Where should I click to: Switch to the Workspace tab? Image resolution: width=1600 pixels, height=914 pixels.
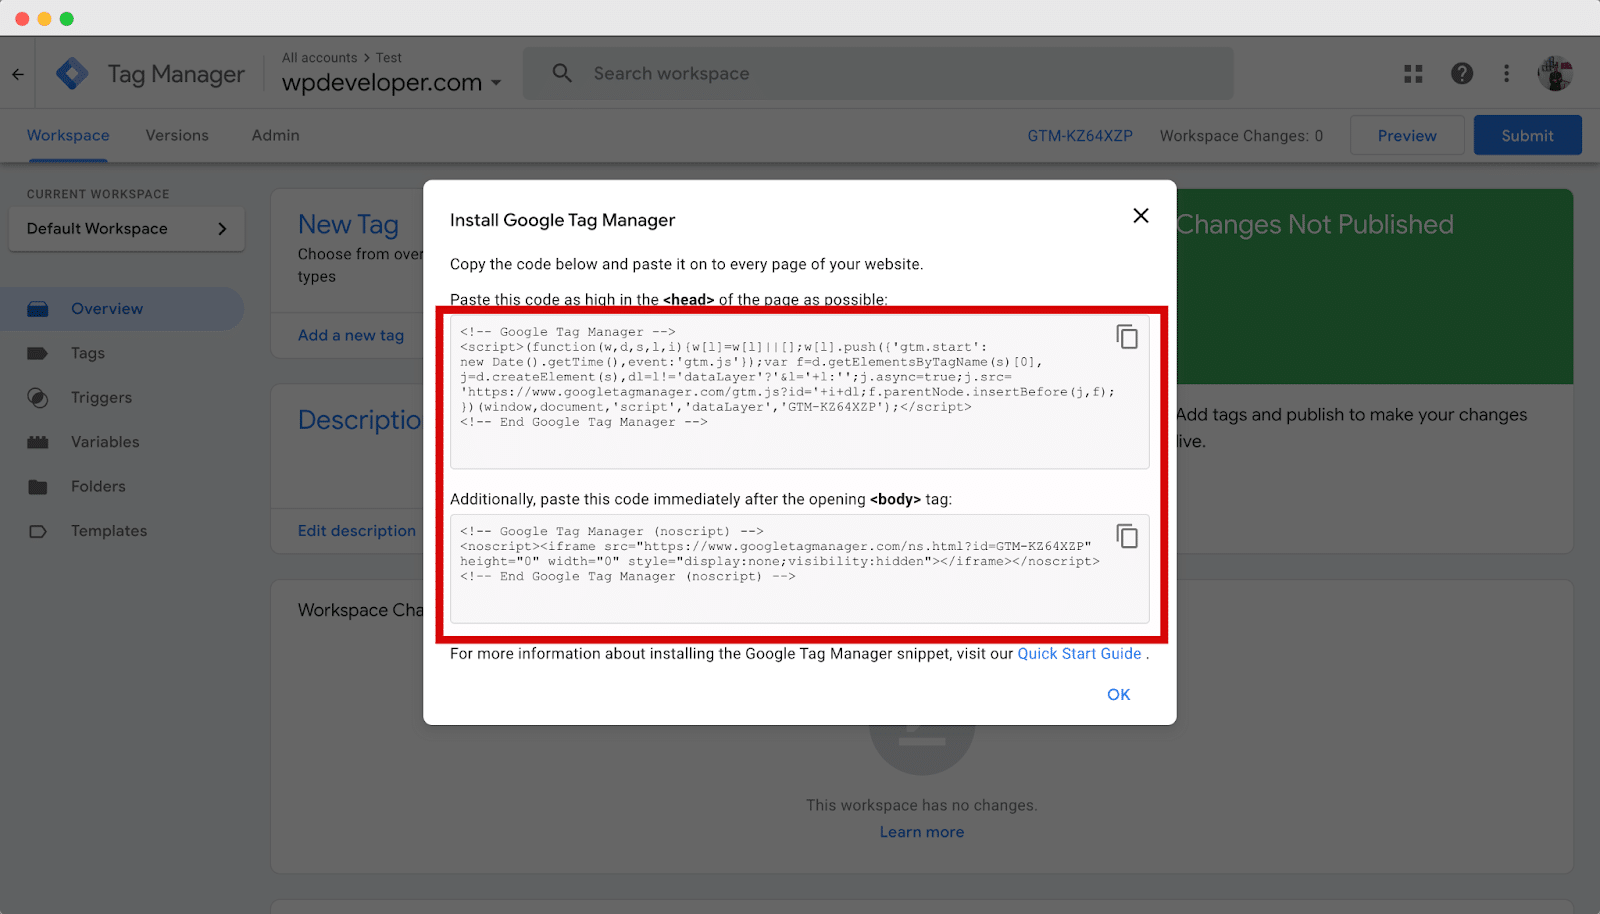[x=68, y=135]
